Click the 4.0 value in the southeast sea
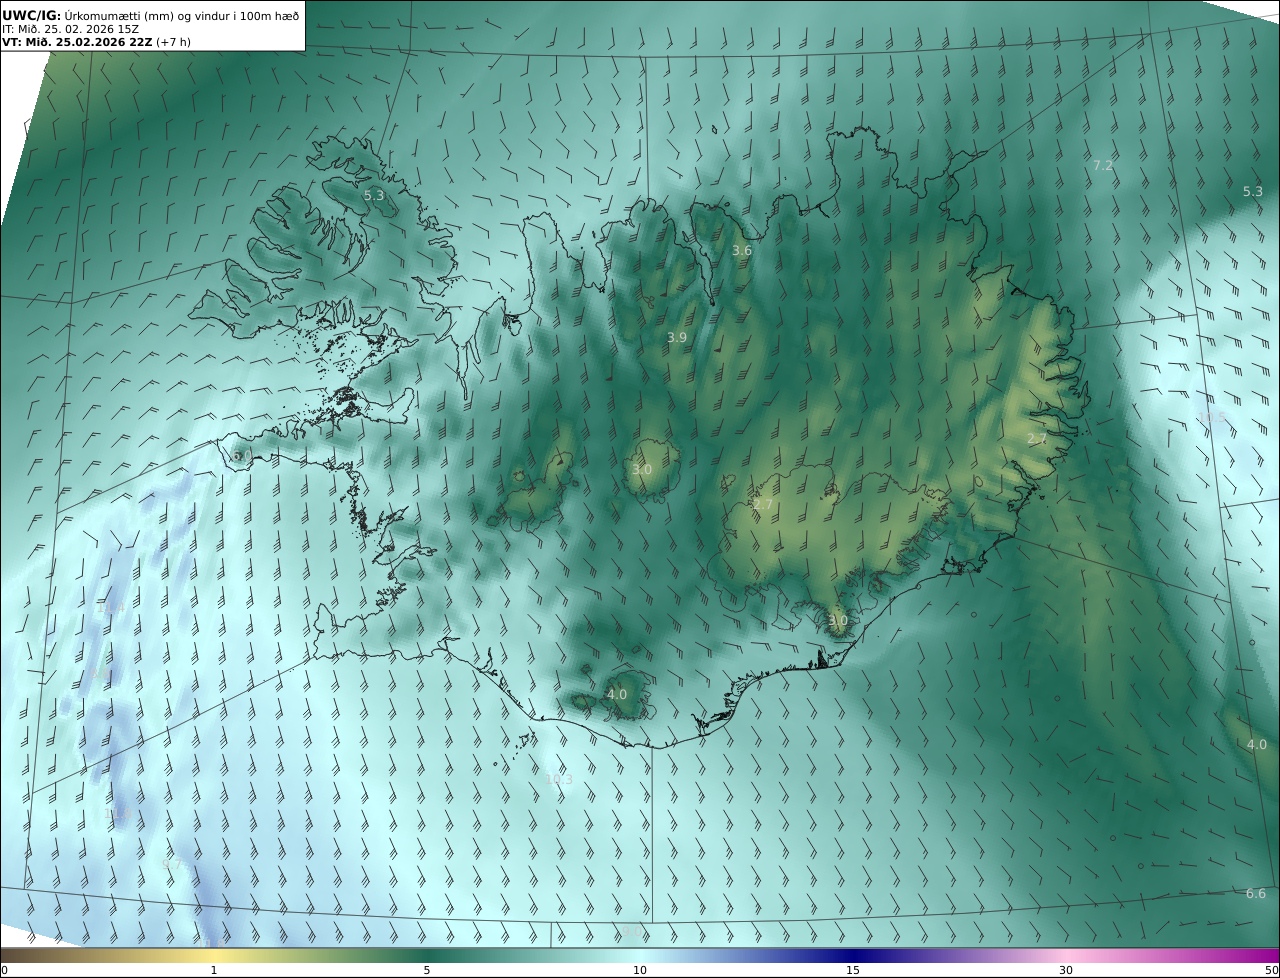 (1257, 745)
